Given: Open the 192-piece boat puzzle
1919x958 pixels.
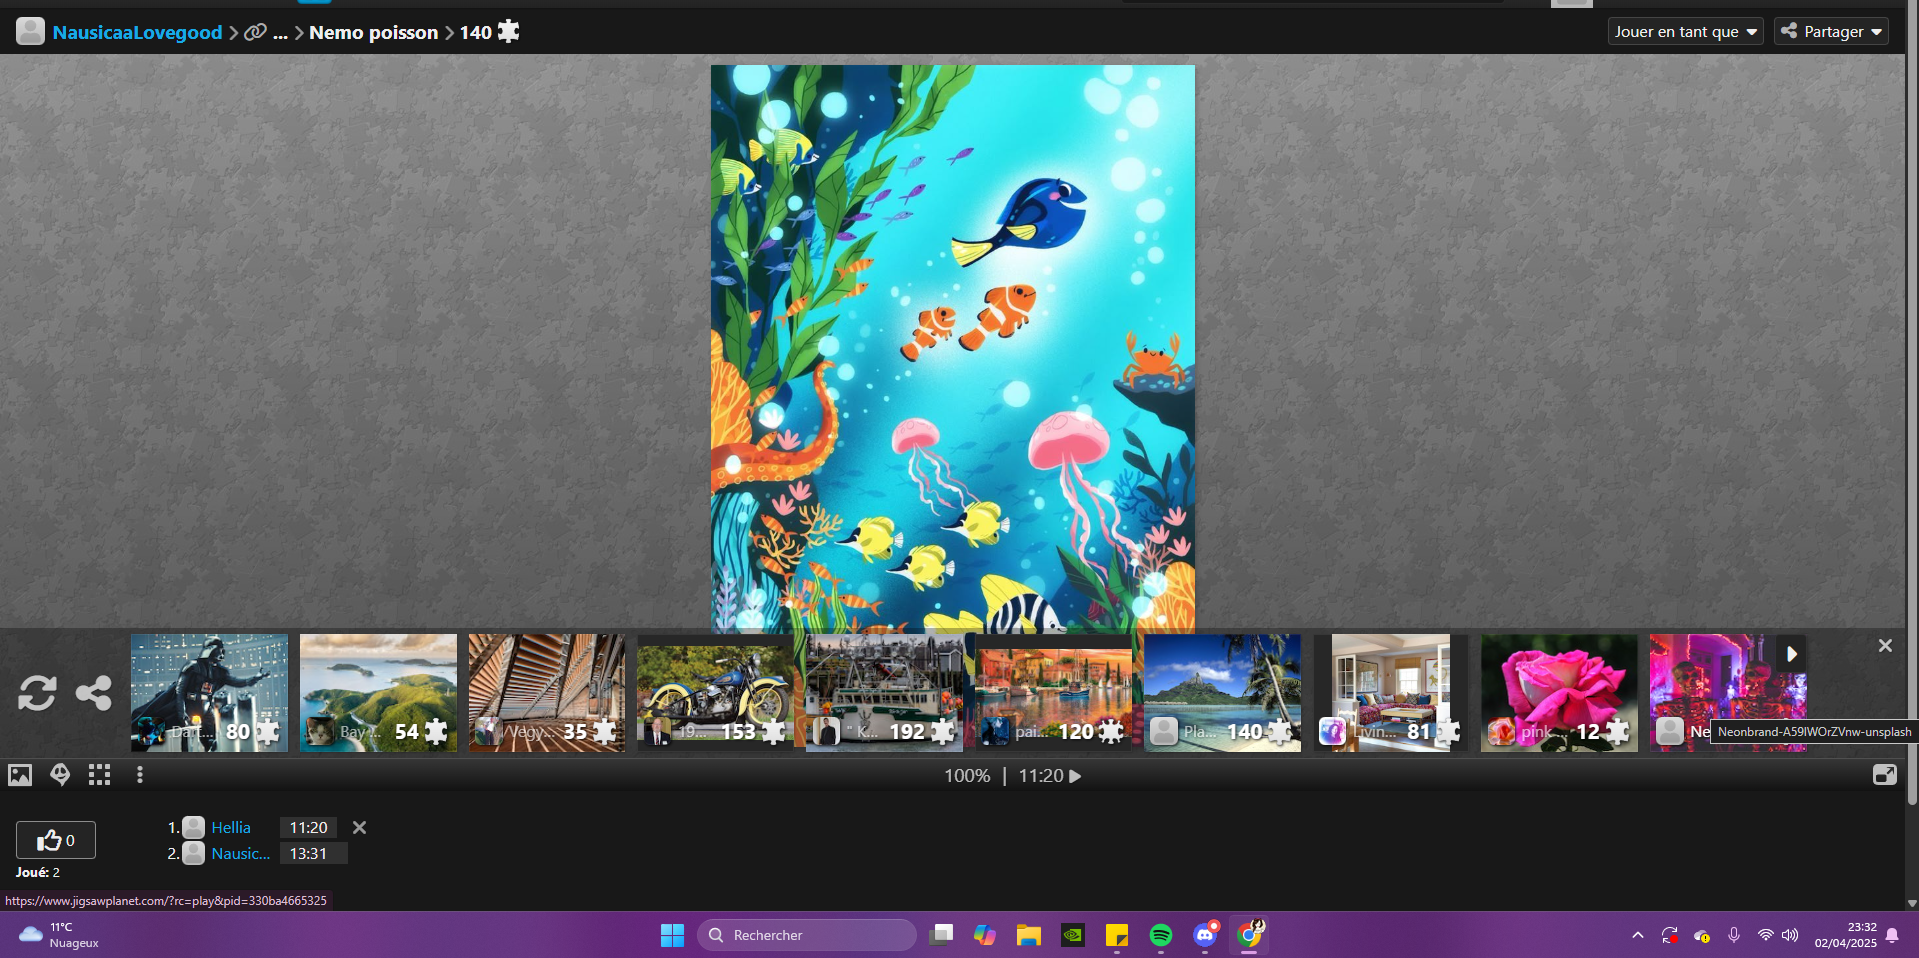Looking at the screenshot, I should tap(885, 693).
